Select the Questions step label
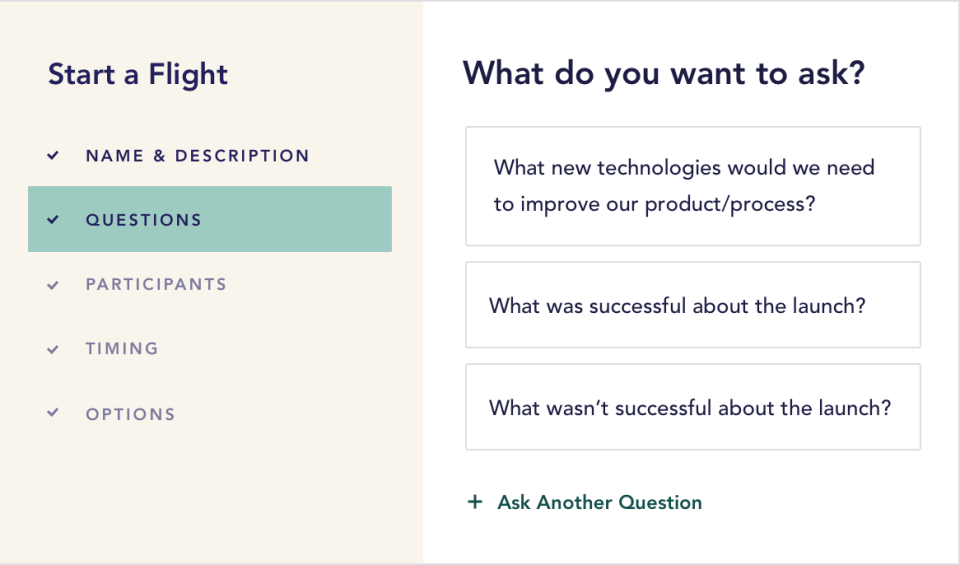Screen dimensions: 960x565 (x=143, y=220)
